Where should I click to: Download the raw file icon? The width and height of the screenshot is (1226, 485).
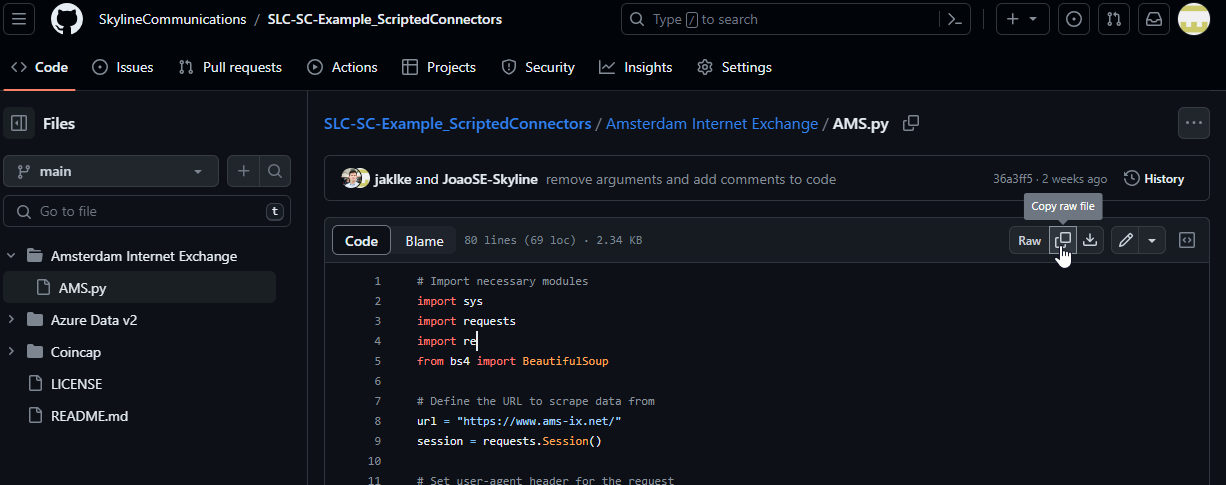tap(1090, 240)
